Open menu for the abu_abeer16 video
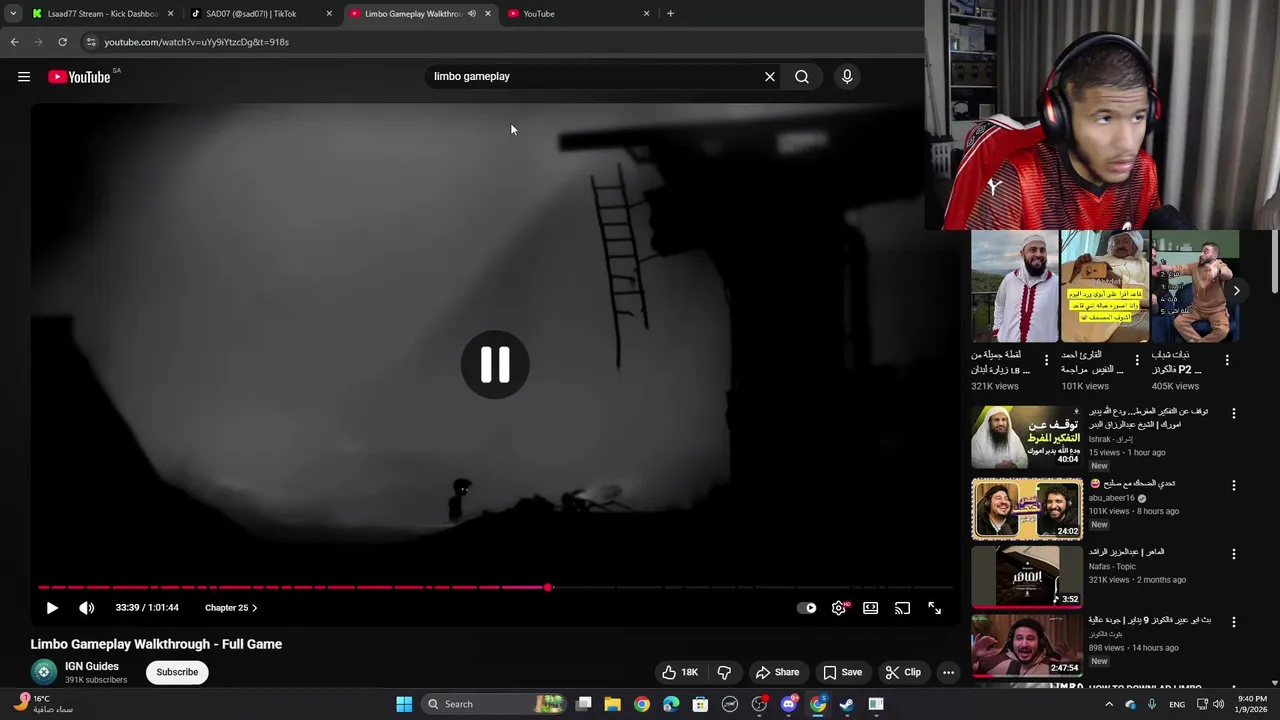The width and height of the screenshot is (1280, 720). point(1233,486)
